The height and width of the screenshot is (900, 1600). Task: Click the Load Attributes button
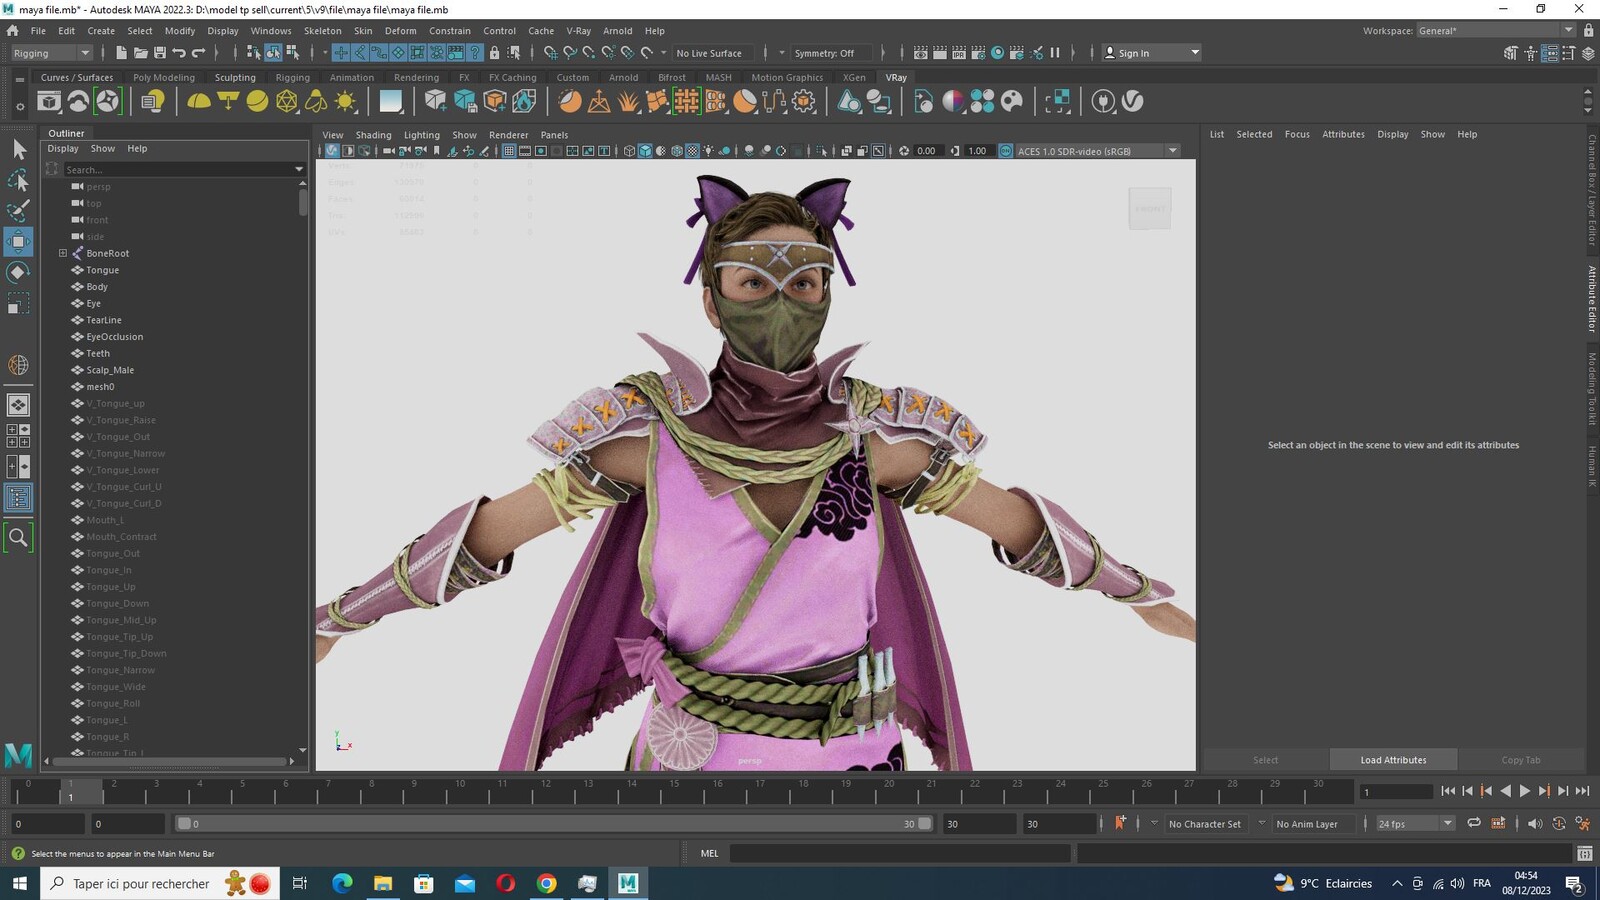(1393, 760)
